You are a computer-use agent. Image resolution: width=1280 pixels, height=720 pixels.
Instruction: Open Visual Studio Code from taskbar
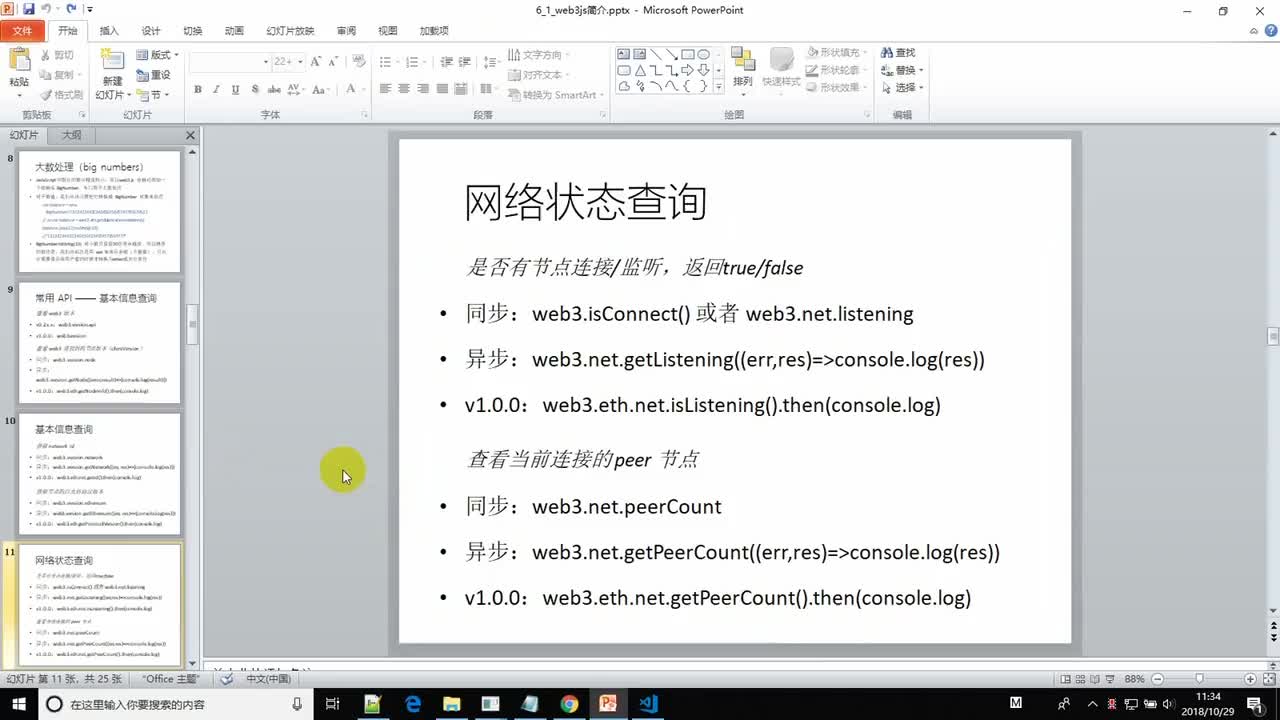coord(648,704)
